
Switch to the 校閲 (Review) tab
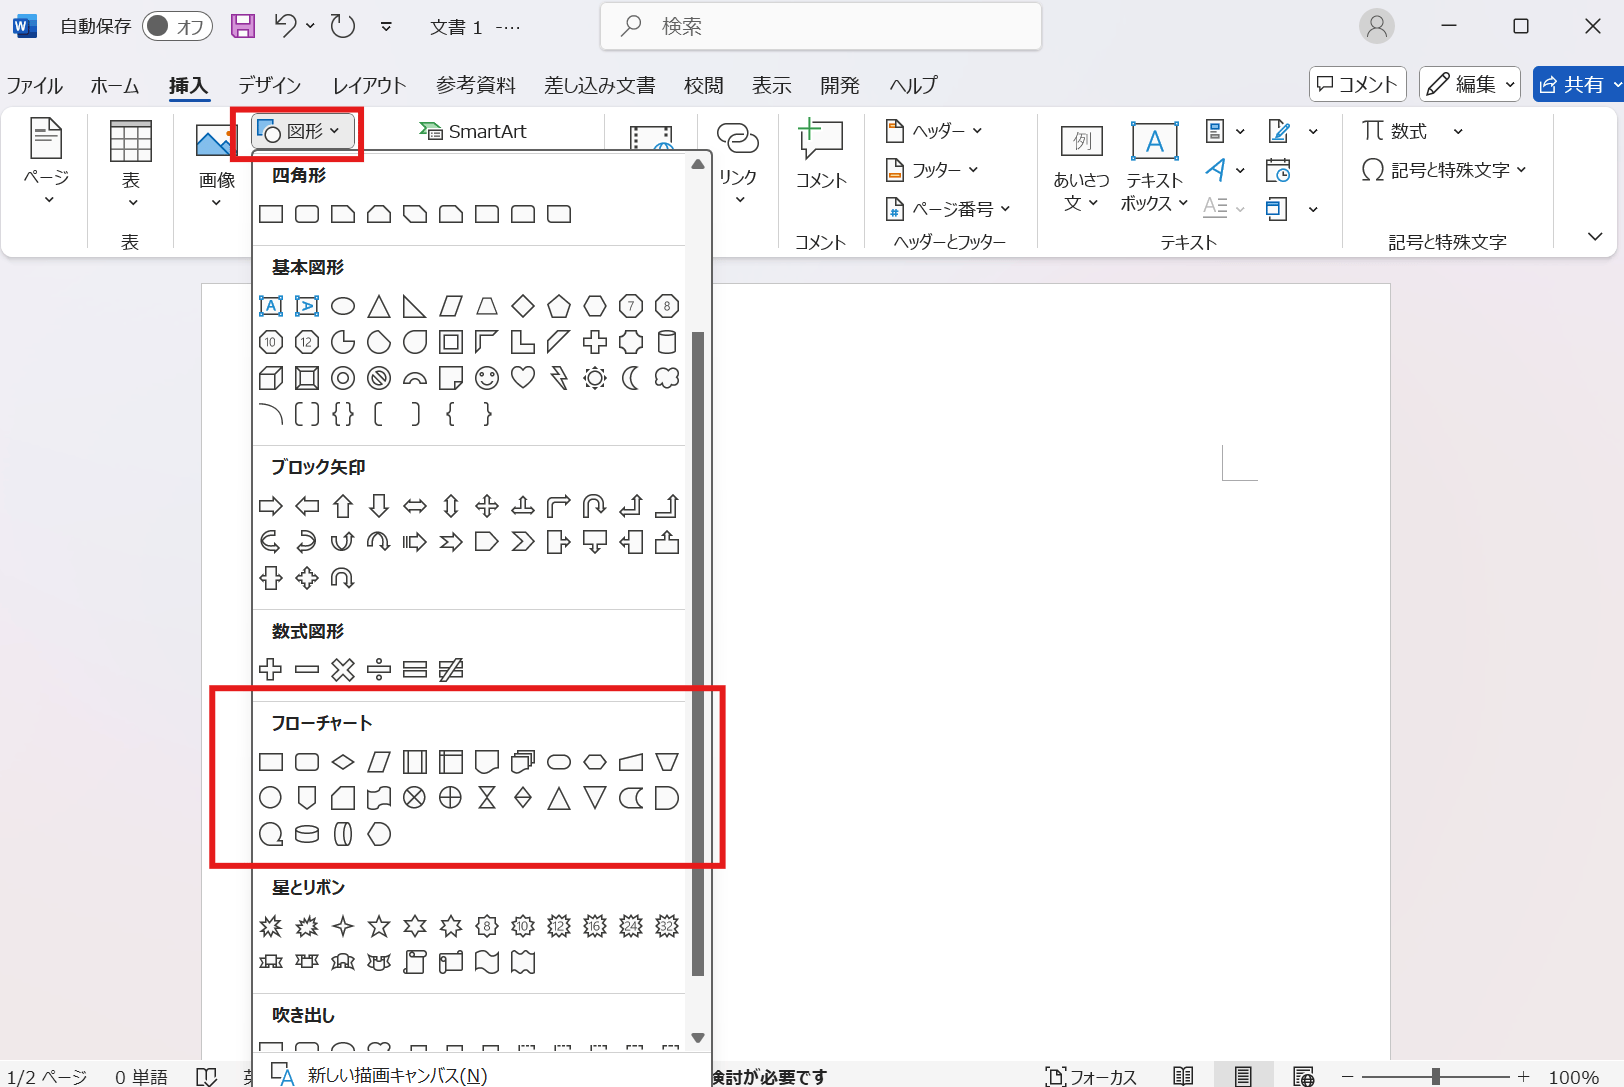703,85
